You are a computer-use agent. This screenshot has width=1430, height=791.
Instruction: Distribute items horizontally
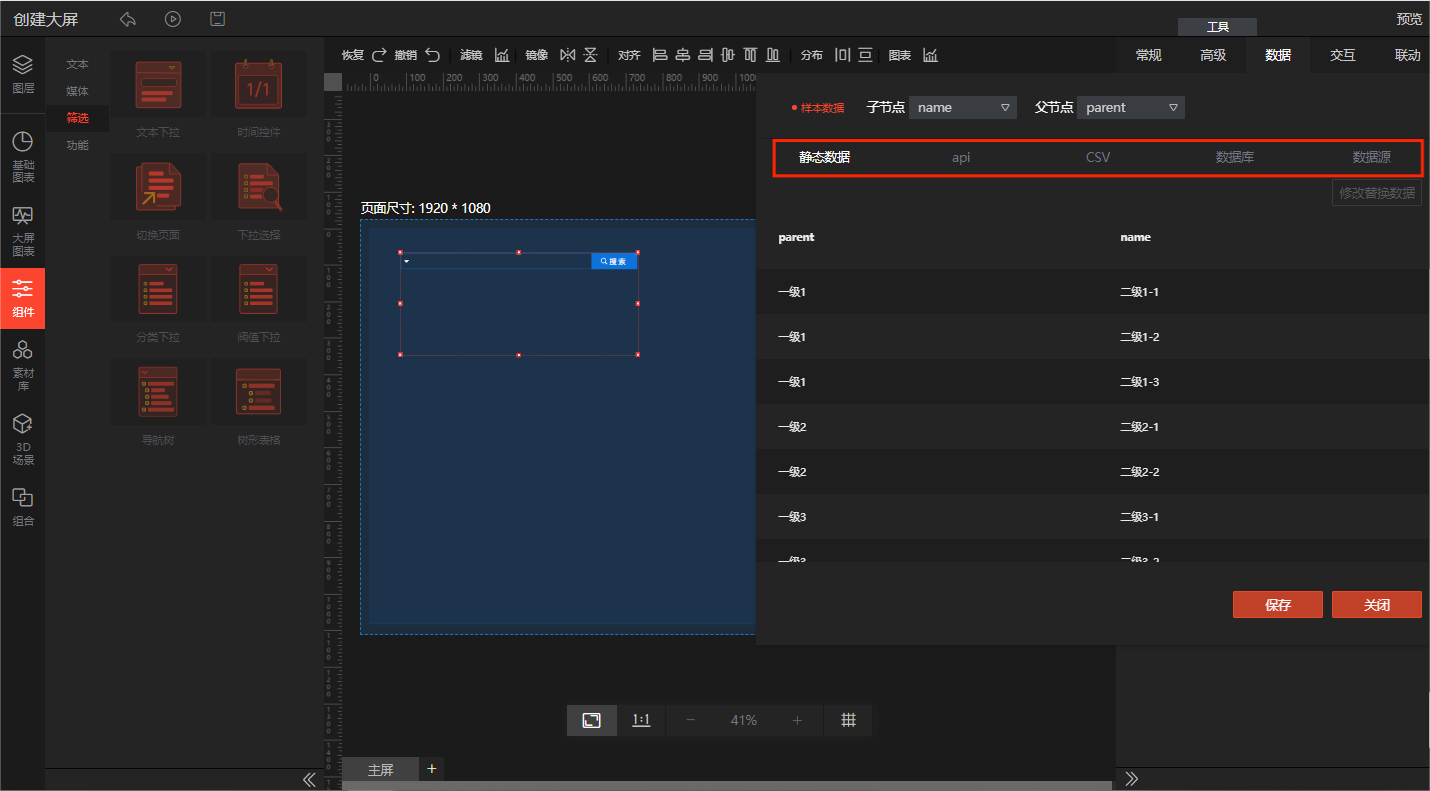tap(842, 55)
